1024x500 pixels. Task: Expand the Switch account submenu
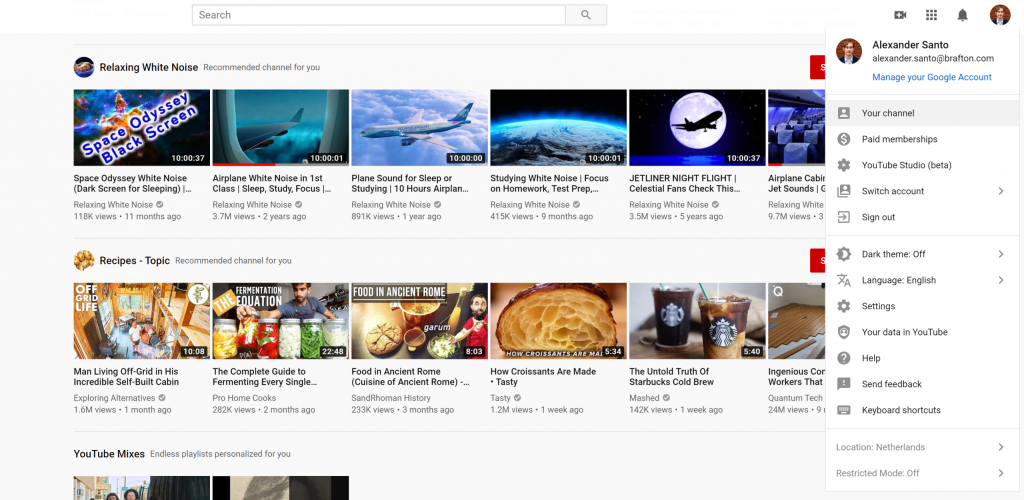1000,191
